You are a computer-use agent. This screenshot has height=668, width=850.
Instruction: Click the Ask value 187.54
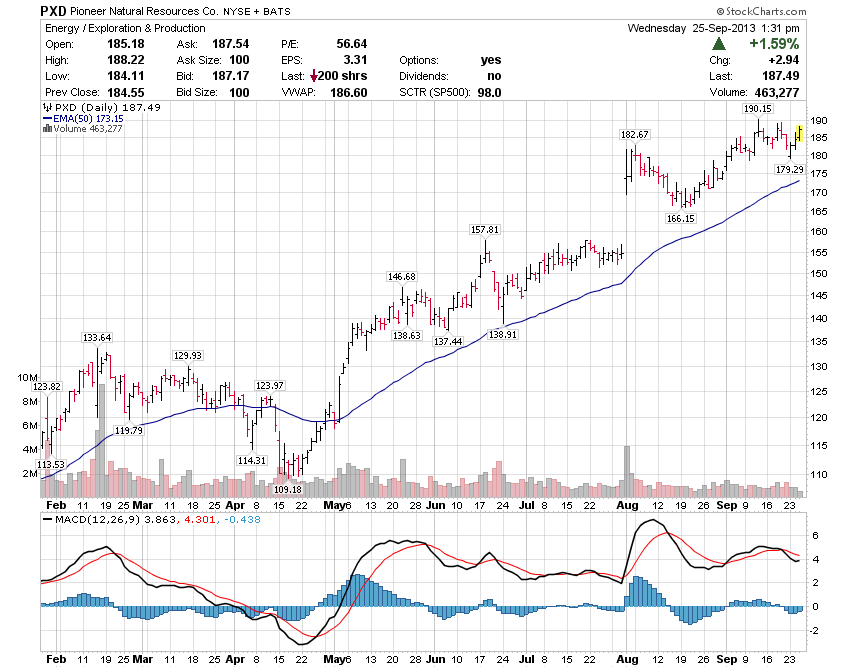pos(230,44)
